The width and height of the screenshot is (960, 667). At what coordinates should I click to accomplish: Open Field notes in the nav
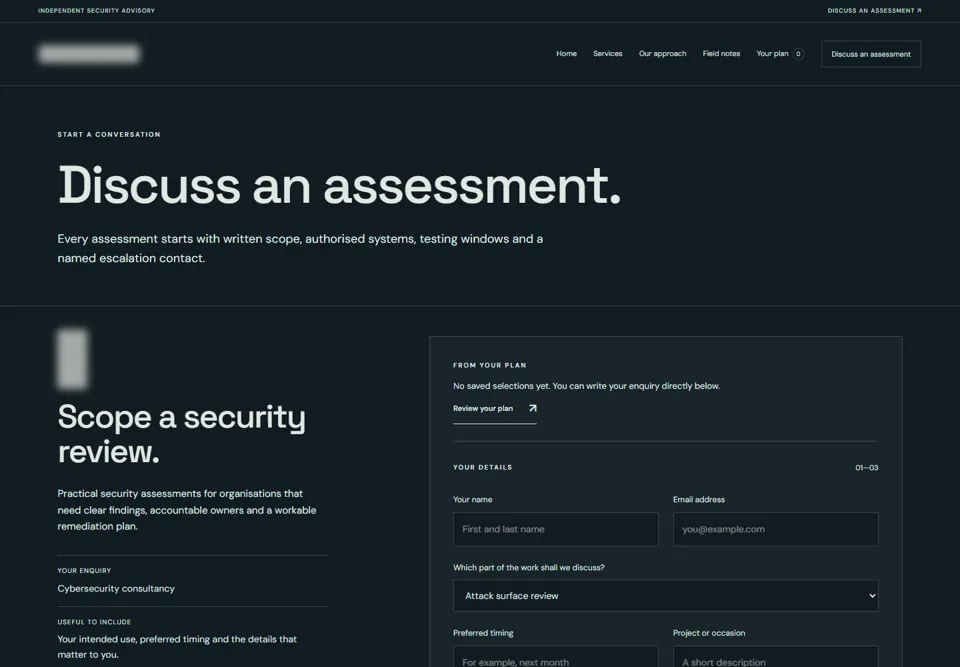(721, 54)
